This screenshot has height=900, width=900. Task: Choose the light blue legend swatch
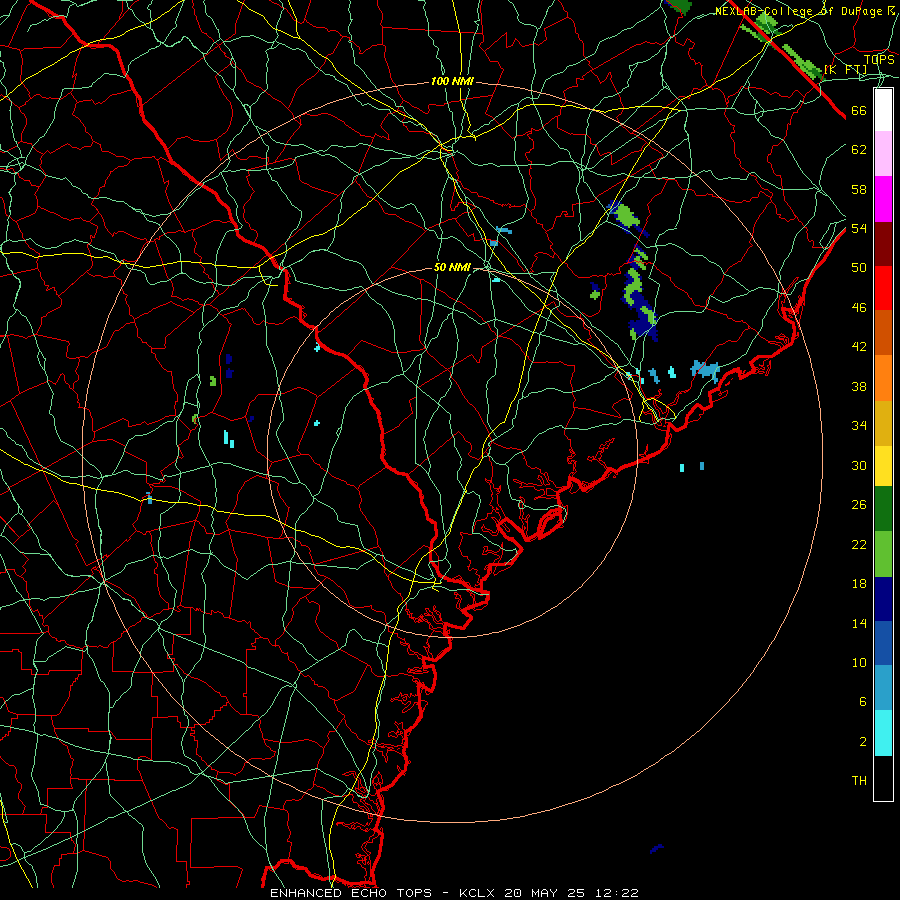[x=883, y=688]
